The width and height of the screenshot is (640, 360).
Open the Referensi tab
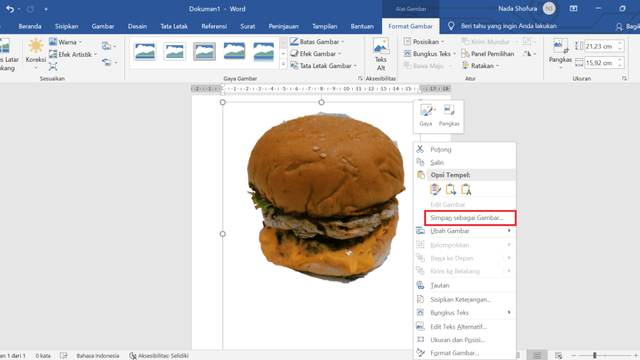(x=214, y=26)
